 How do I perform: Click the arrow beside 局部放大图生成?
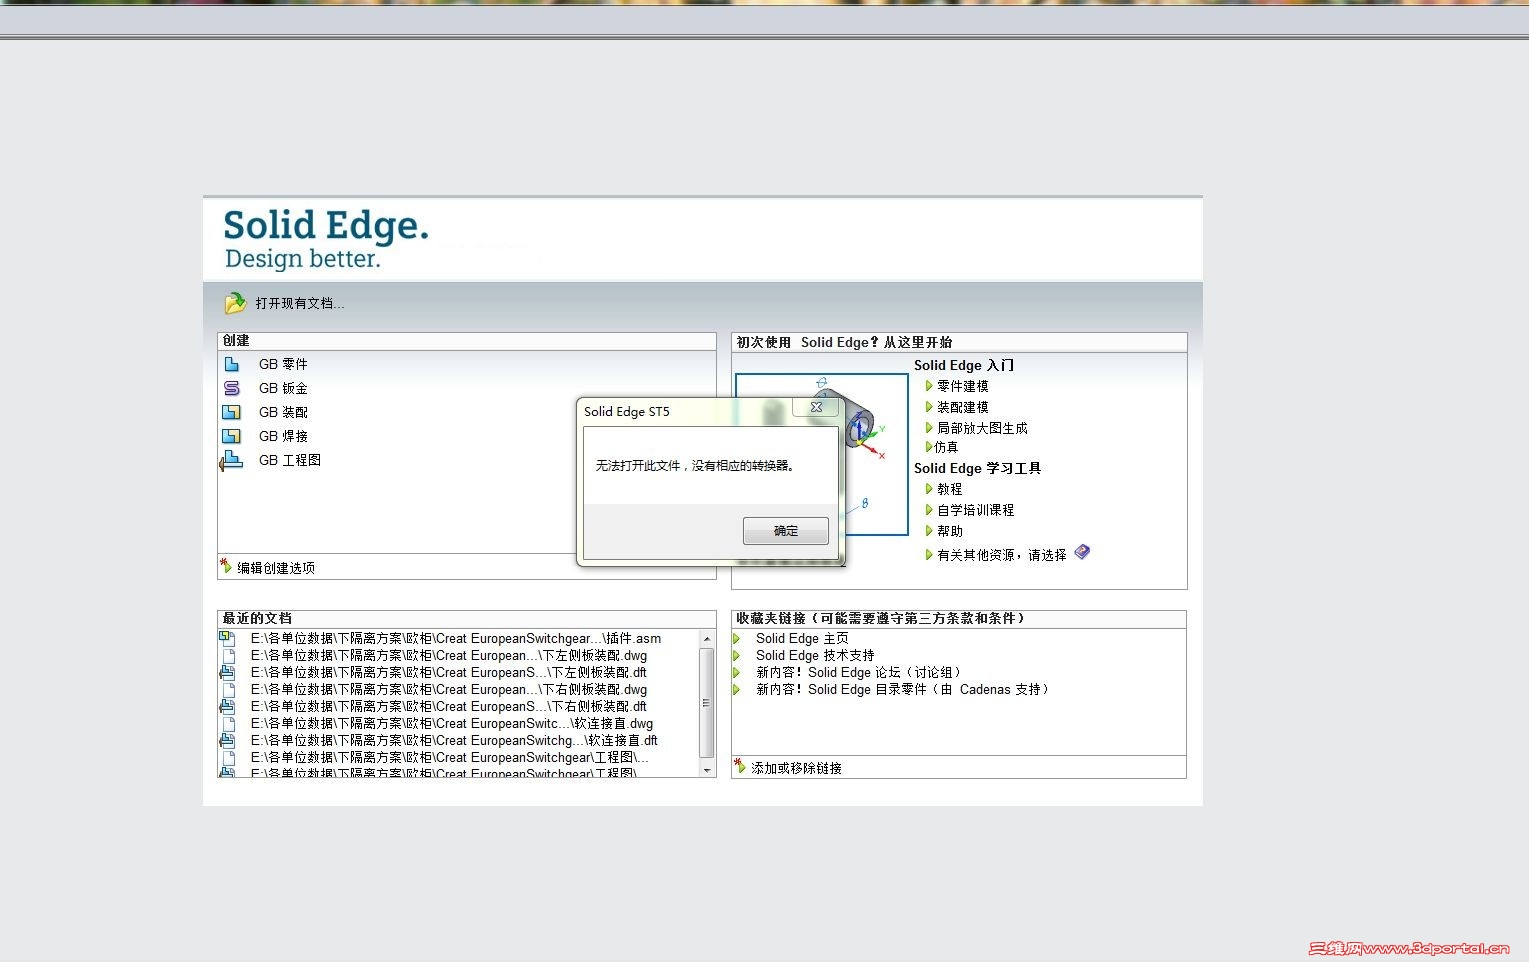[929, 428]
